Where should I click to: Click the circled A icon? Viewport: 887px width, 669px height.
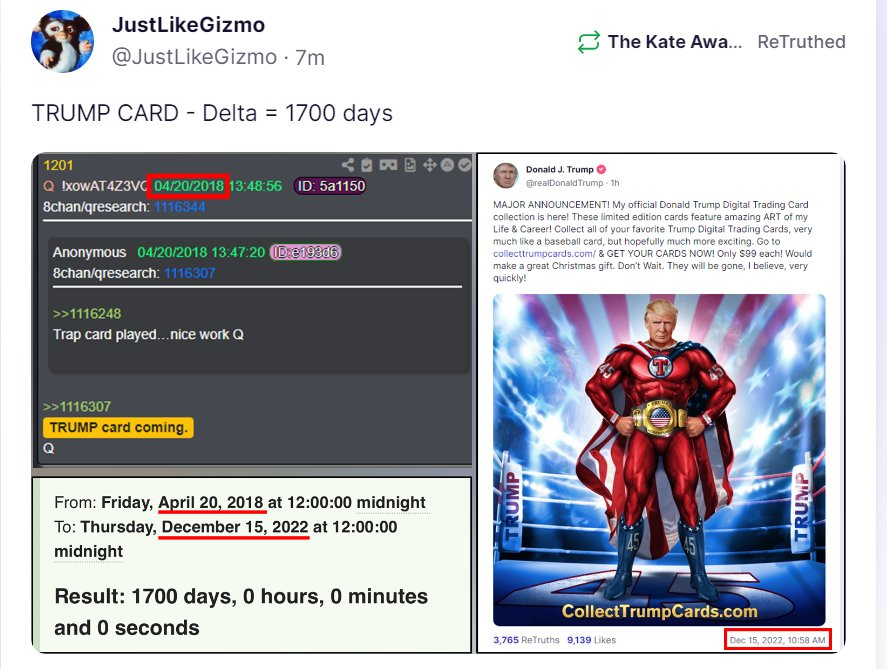click(x=447, y=165)
